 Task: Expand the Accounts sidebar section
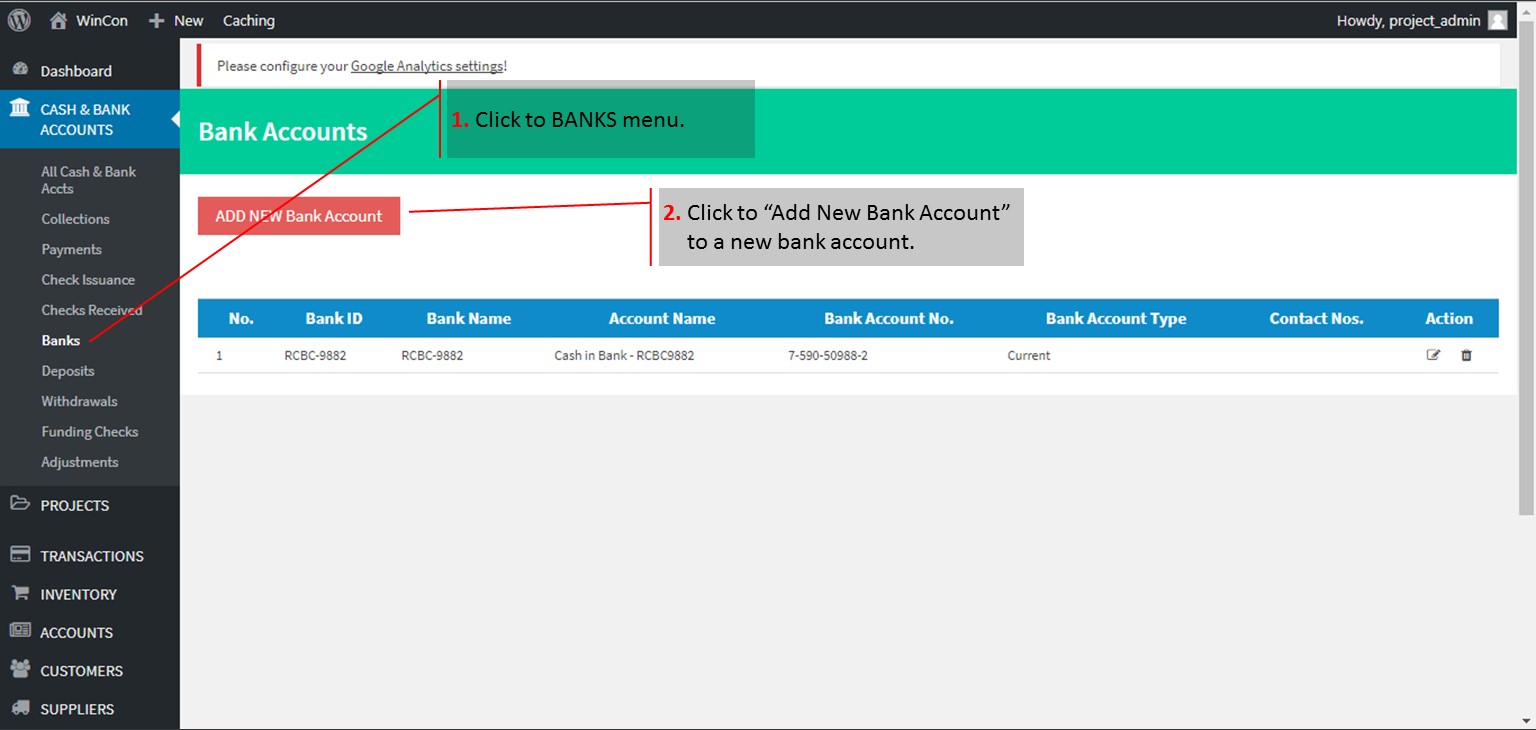click(76, 632)
